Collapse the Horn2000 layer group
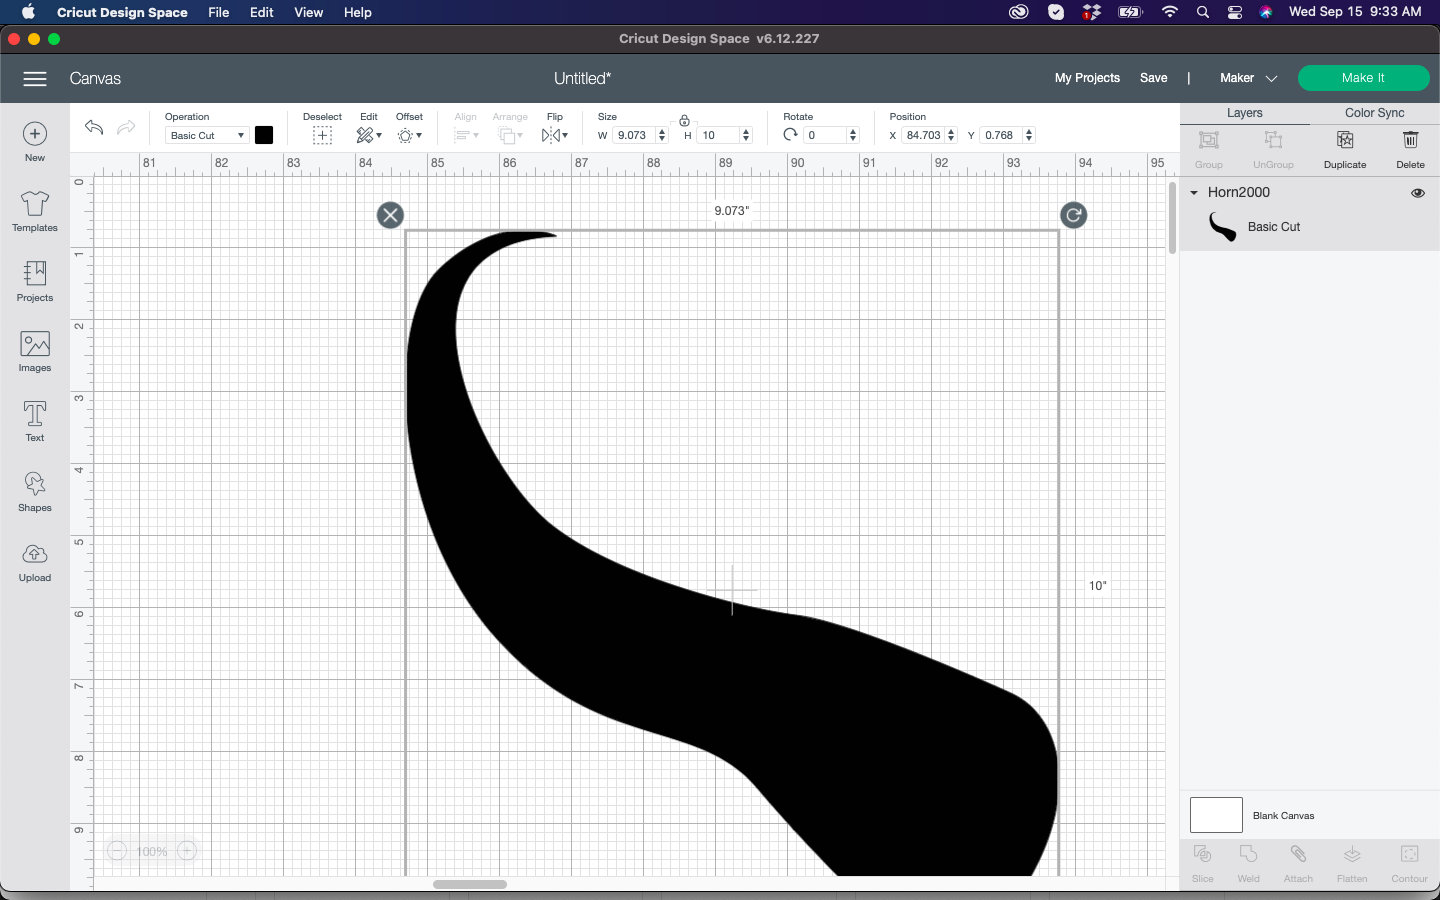Viewport: 1440px width, 900px height. [x=1194, y=192]
